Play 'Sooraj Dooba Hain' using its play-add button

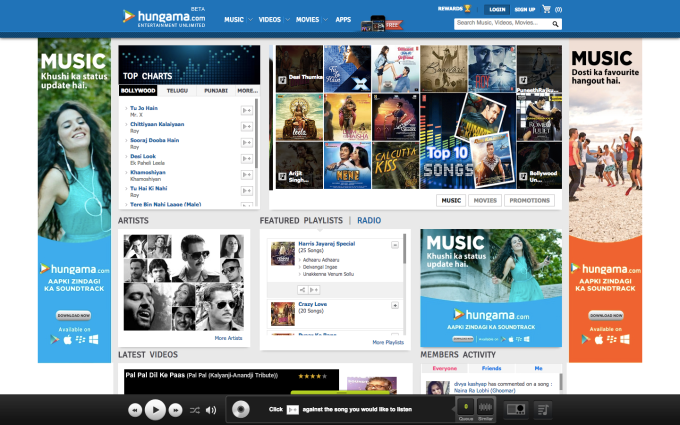(247, 143)
